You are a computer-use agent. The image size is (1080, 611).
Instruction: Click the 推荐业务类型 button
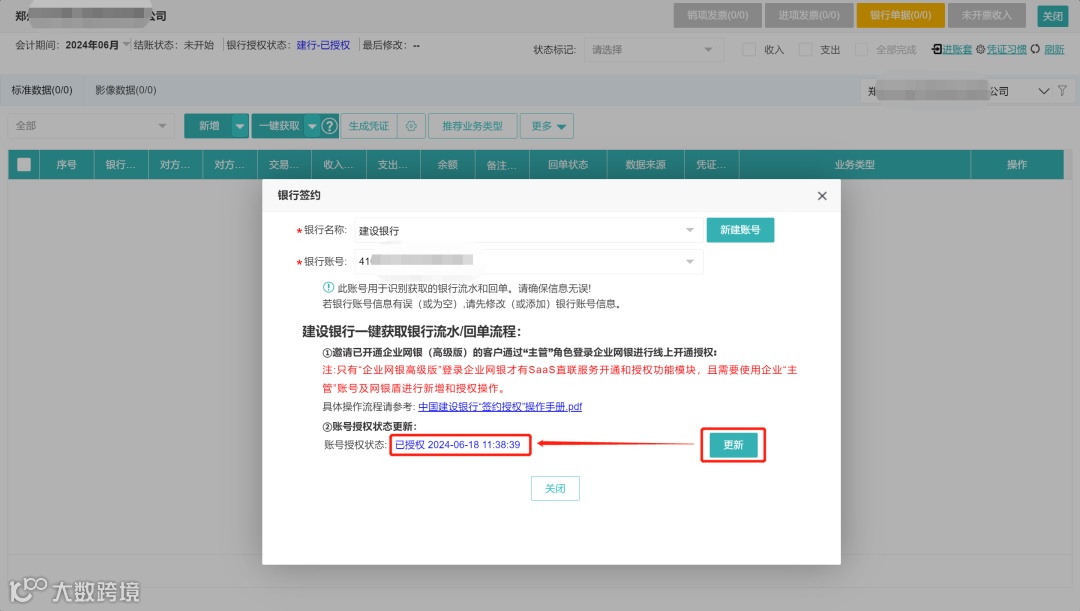click(x=472, y=126)
